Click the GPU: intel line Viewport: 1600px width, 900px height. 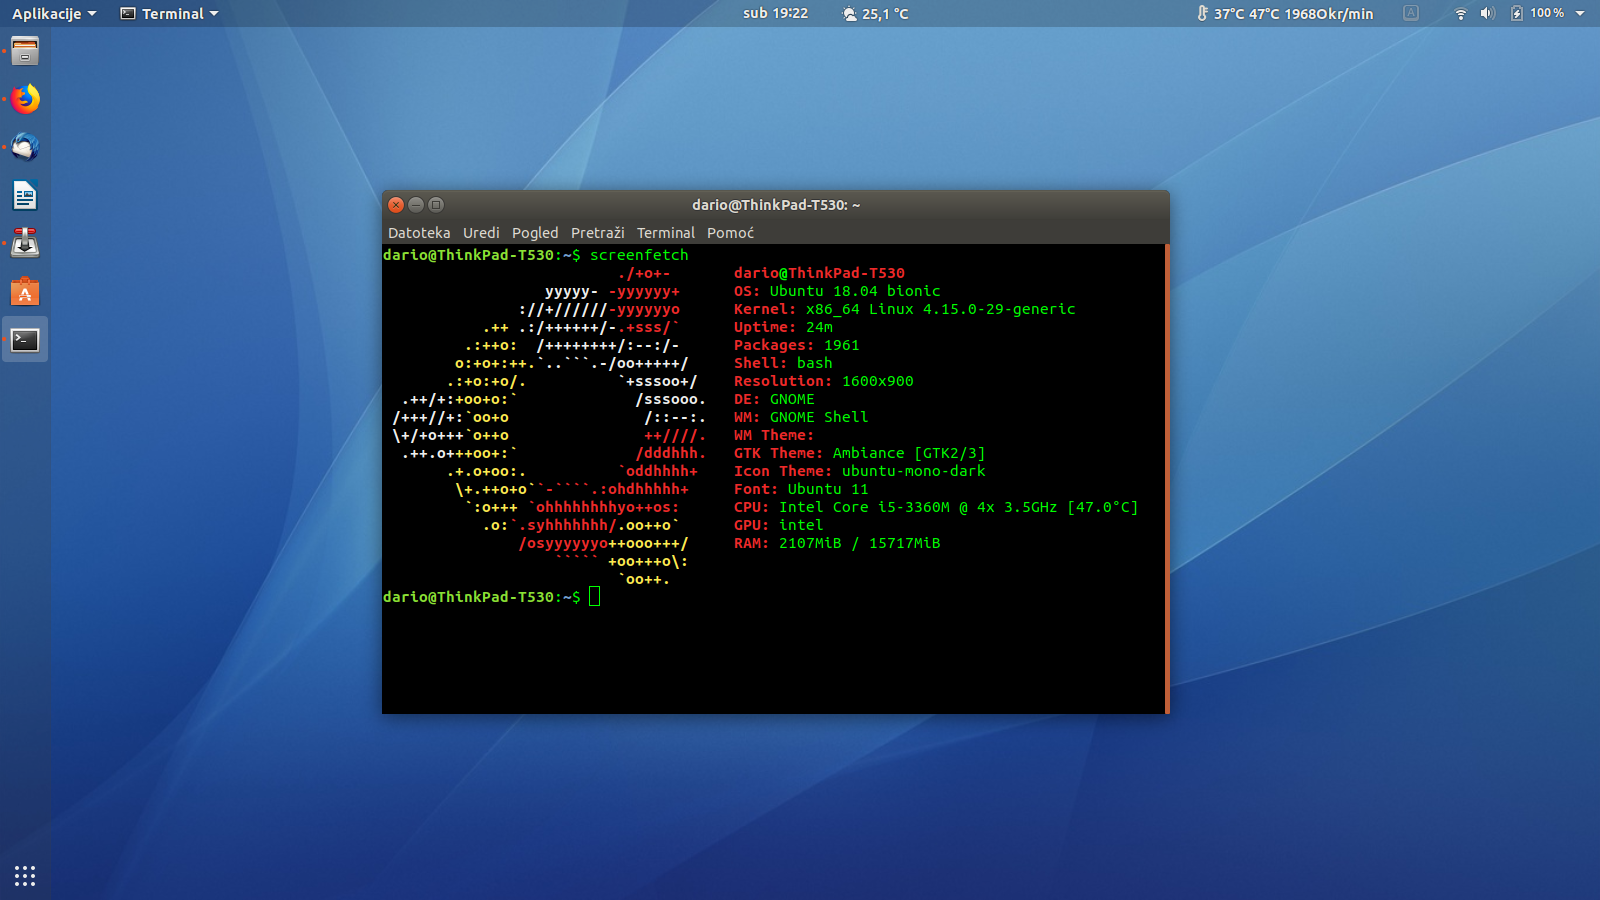click(779, 525)
